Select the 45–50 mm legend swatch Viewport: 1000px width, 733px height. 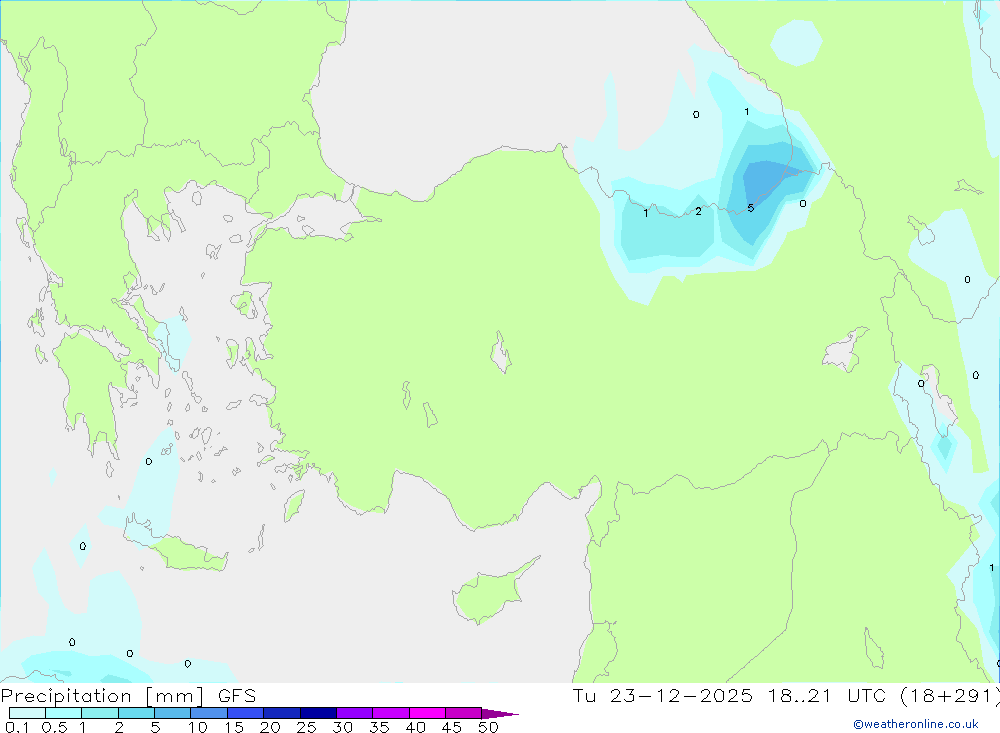pyautogui.click(x=464, y=713)
